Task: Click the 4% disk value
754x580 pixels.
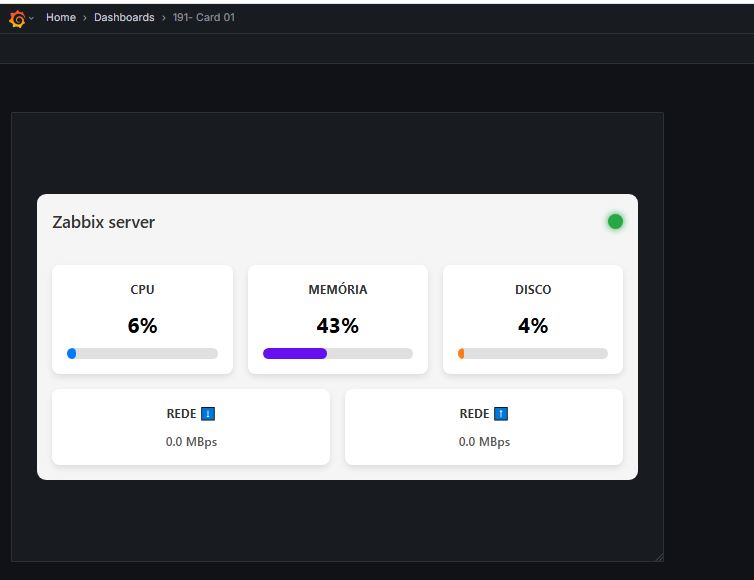Action: click(533, 326)
